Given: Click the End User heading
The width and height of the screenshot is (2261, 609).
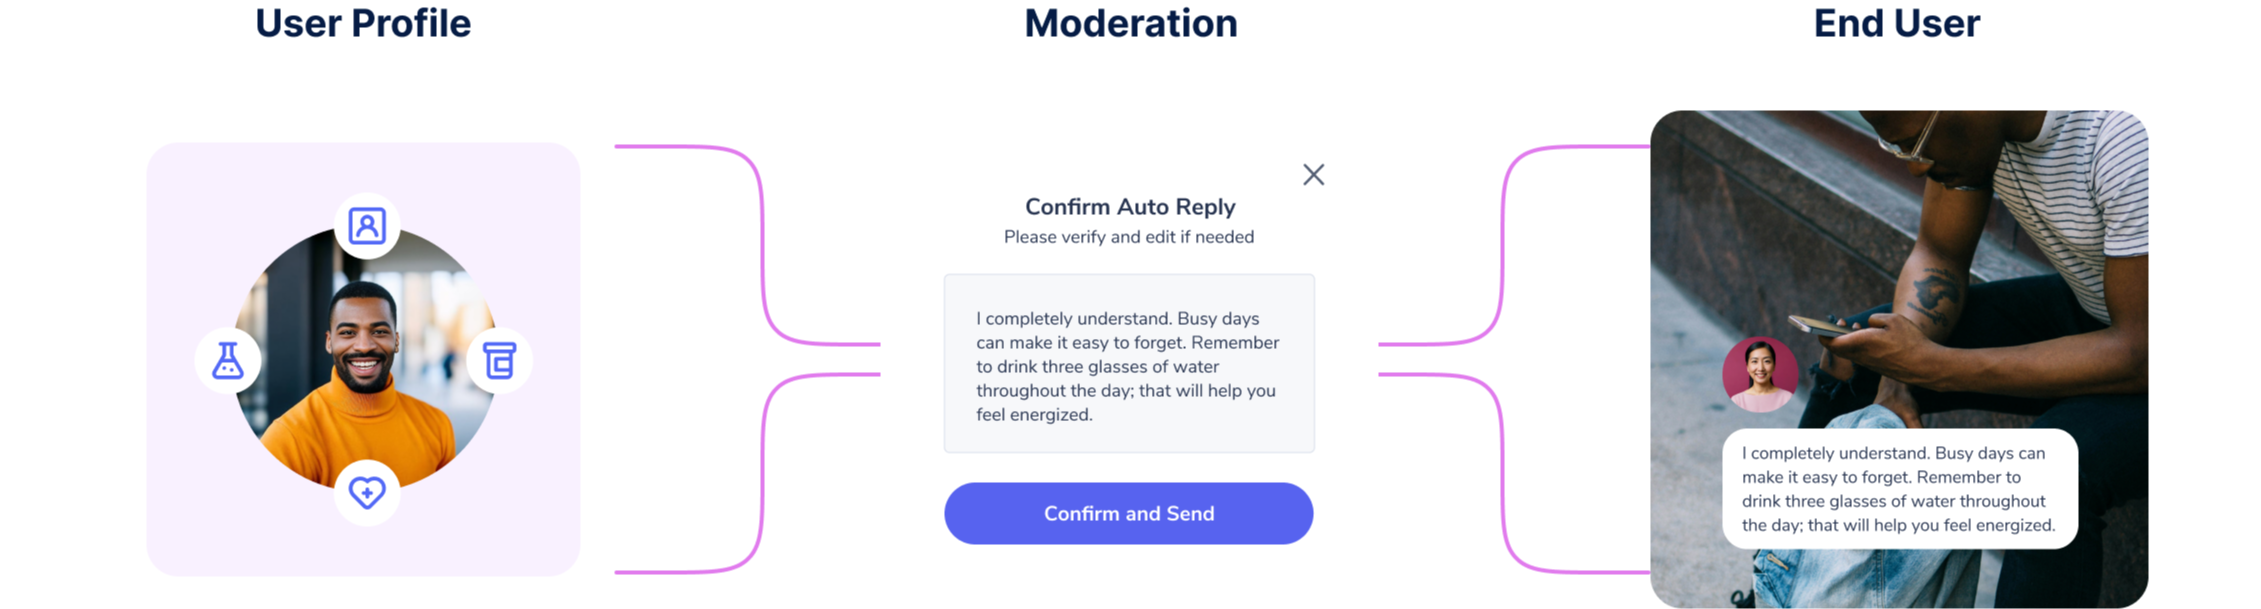Looking at the screenshot, I should [1896, 24].
